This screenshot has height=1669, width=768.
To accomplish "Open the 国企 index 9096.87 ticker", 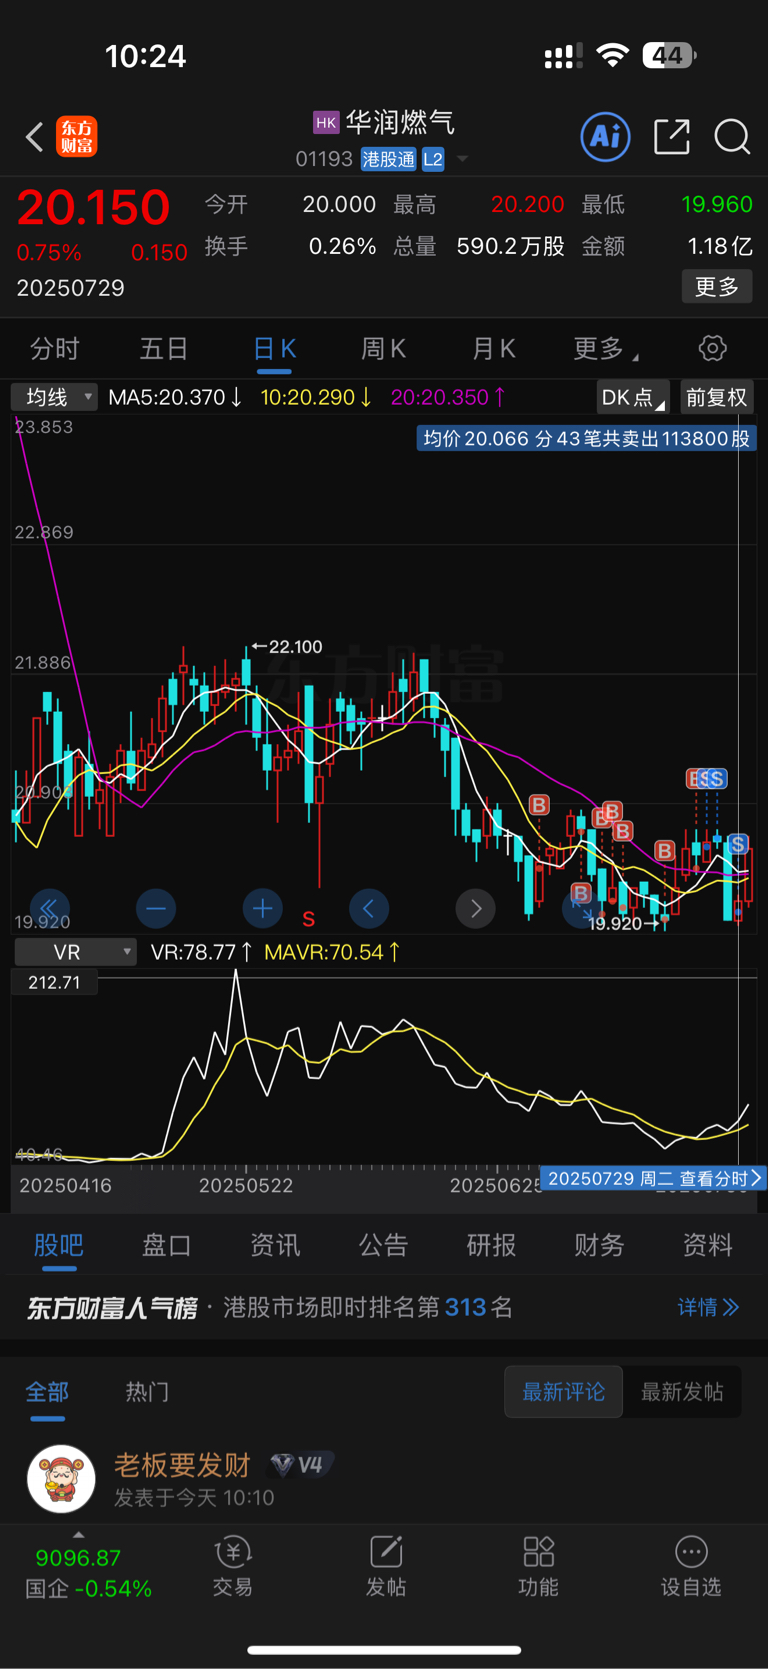I will [x=88, y=1572].
